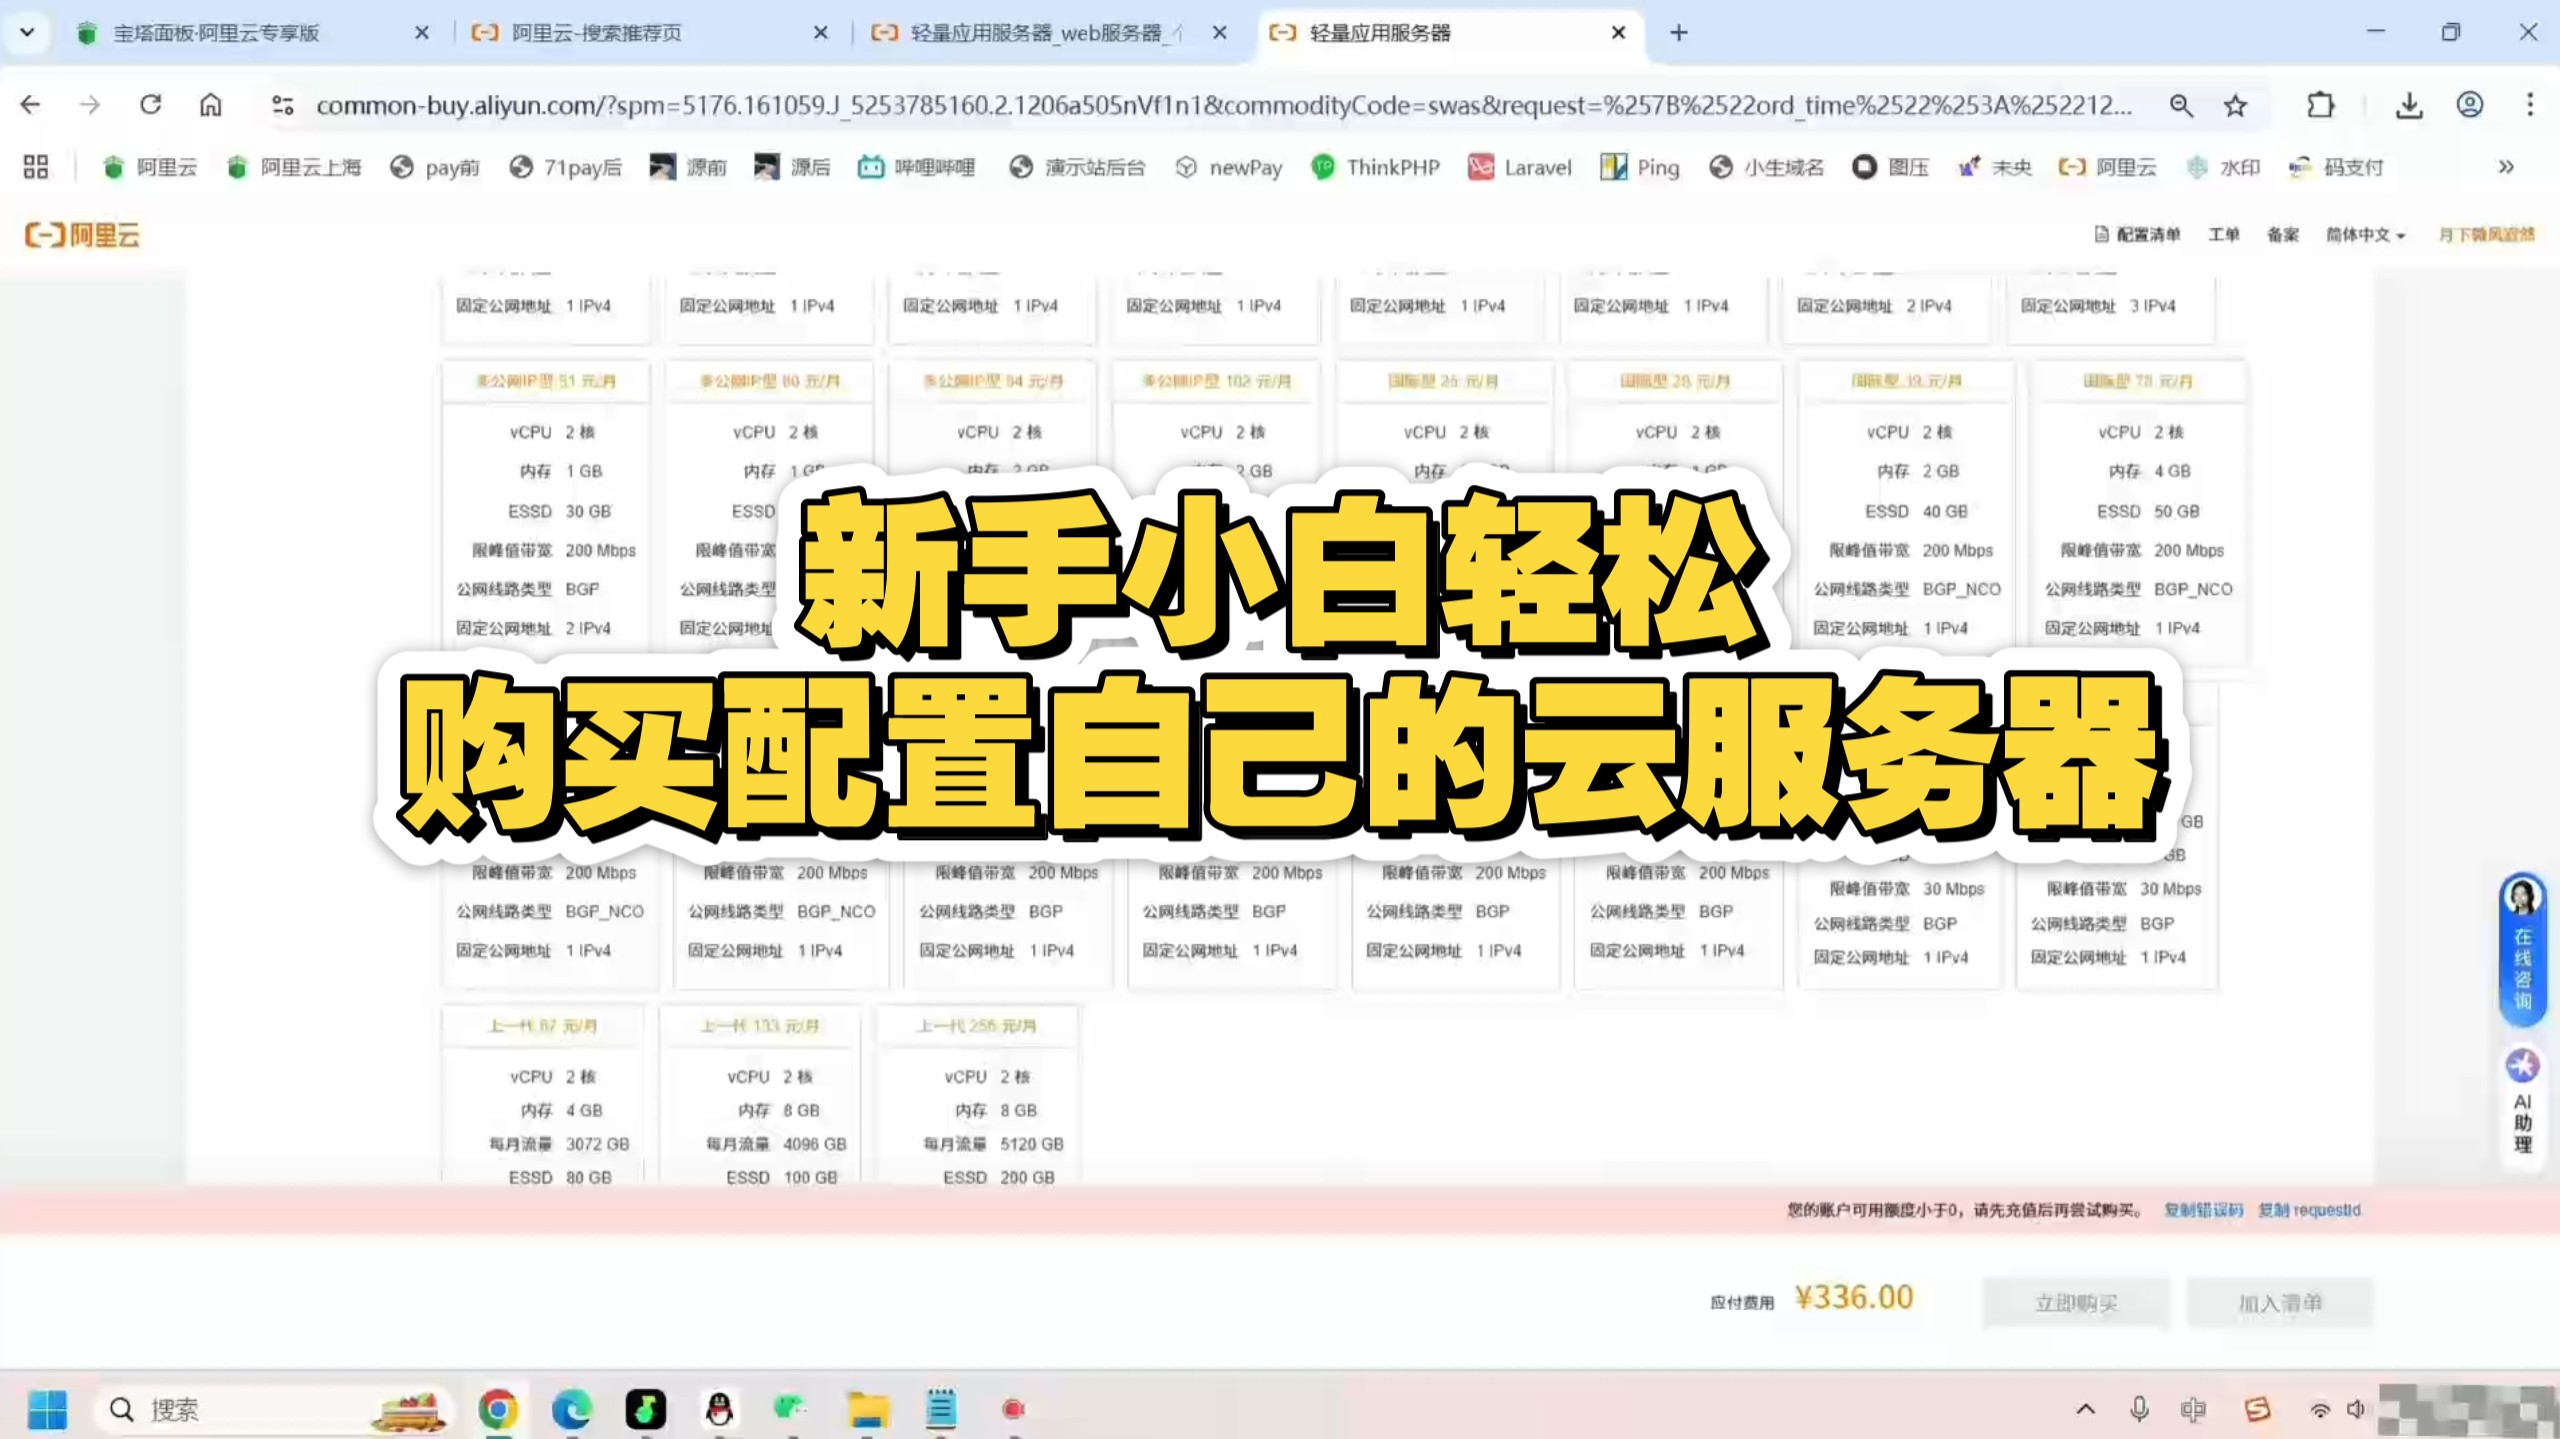2560x1439 pixels.
Task: Go back to previous page
Action: [x=30, y=105]
